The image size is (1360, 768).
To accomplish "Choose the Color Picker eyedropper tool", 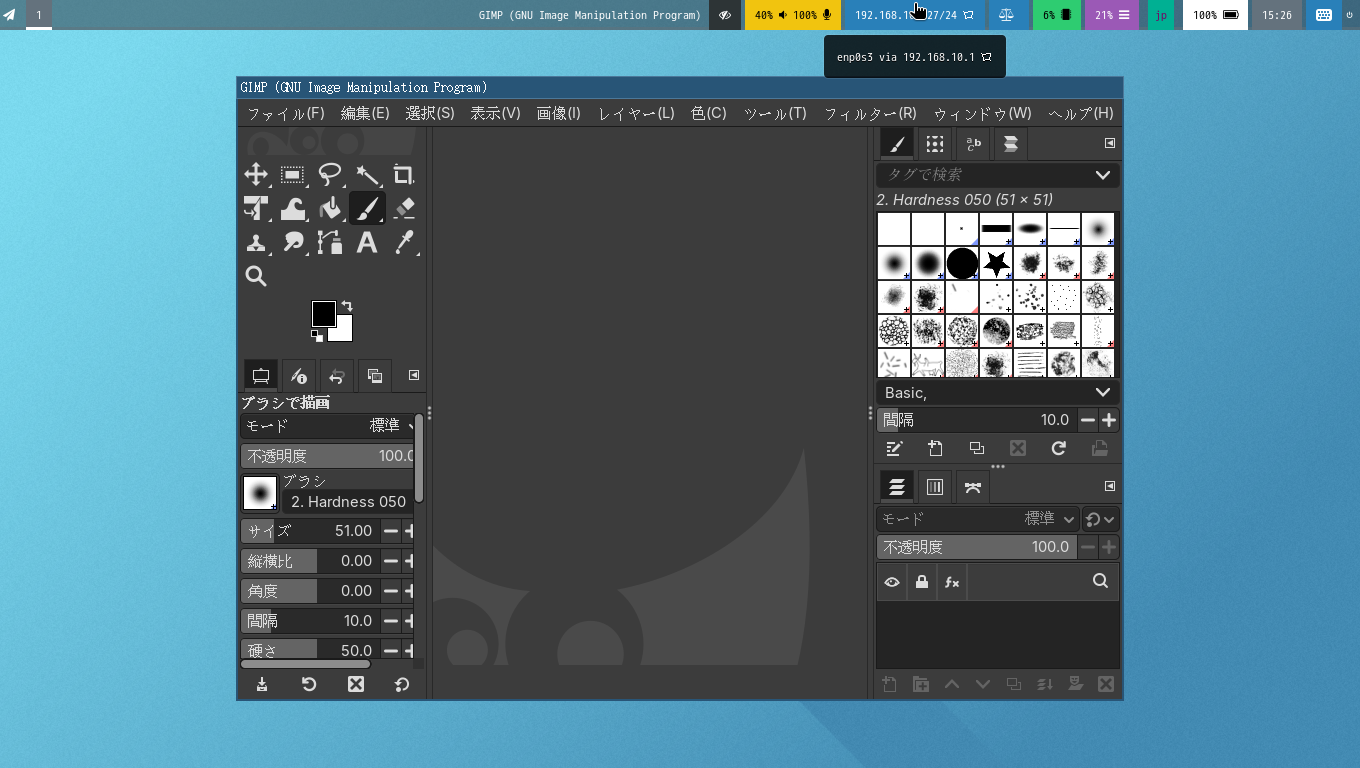I will [x=404, y=242].
